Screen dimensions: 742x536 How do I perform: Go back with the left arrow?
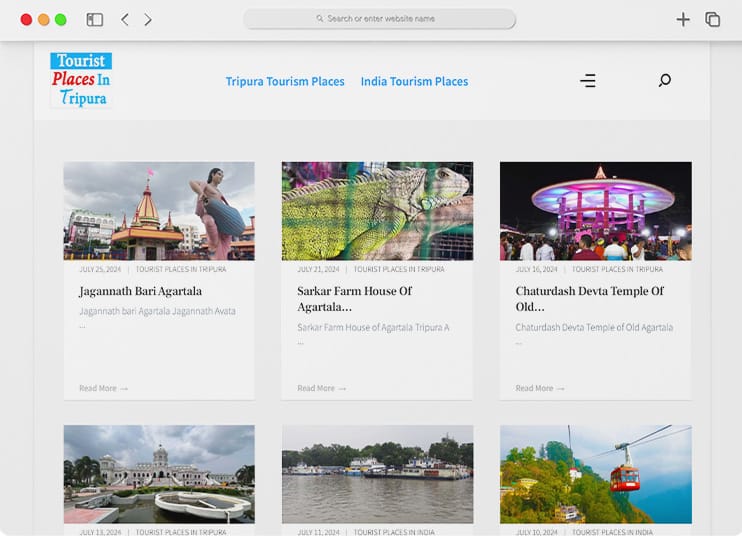[125, 19]
